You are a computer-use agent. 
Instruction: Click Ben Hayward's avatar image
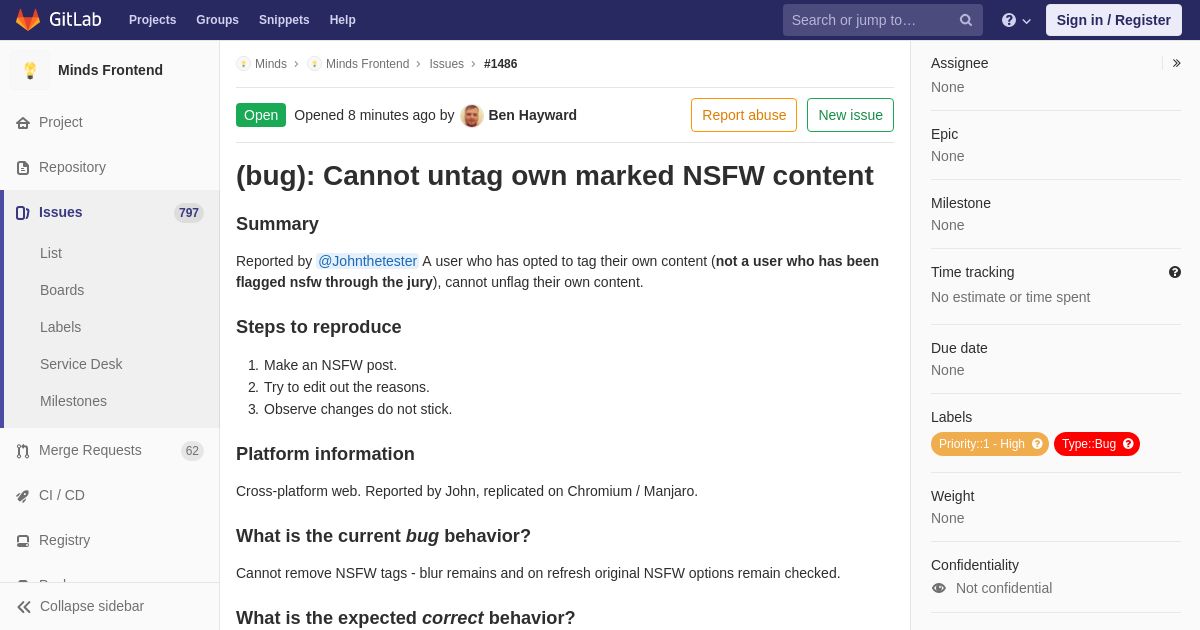[472, 115]
